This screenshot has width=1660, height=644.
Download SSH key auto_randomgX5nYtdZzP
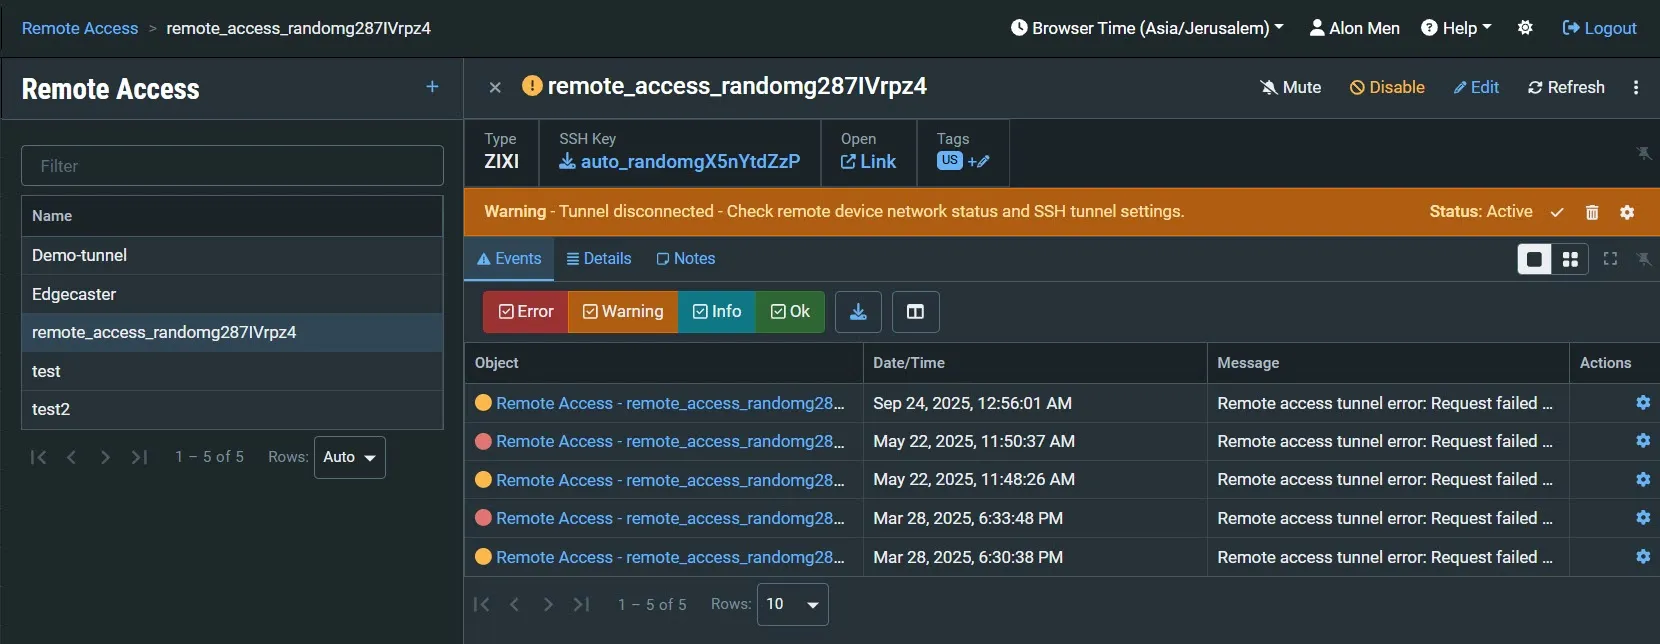click(680, 161)
